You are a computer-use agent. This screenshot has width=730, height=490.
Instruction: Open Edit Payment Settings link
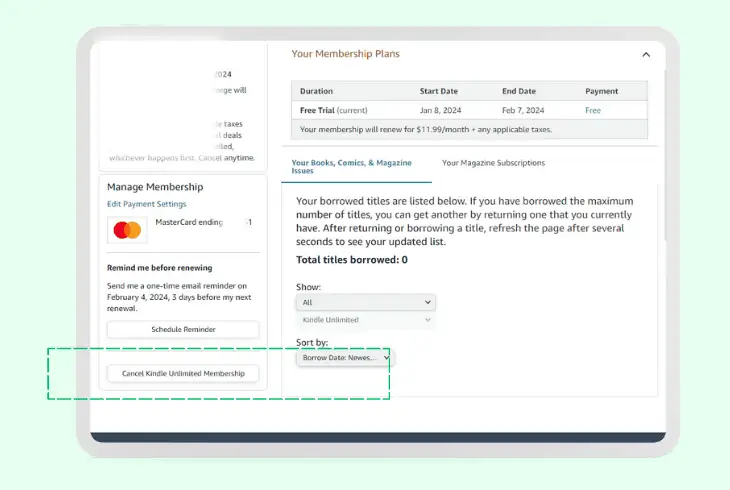pyautogui.click(x=147, y=204)
